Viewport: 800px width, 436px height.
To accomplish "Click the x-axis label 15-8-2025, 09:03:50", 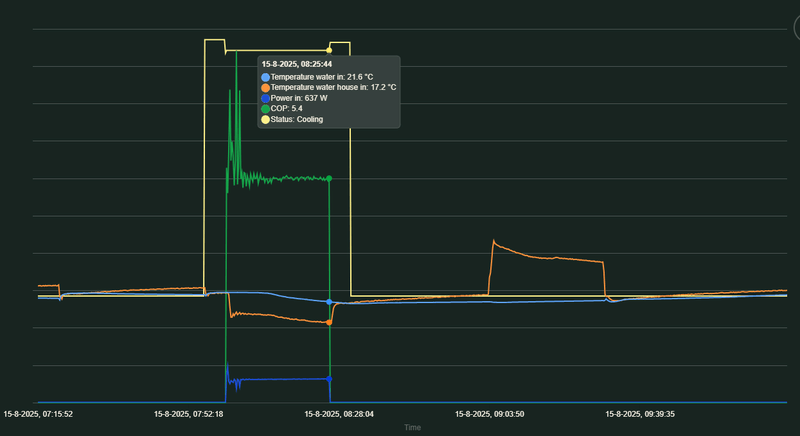I will [490, 414].
